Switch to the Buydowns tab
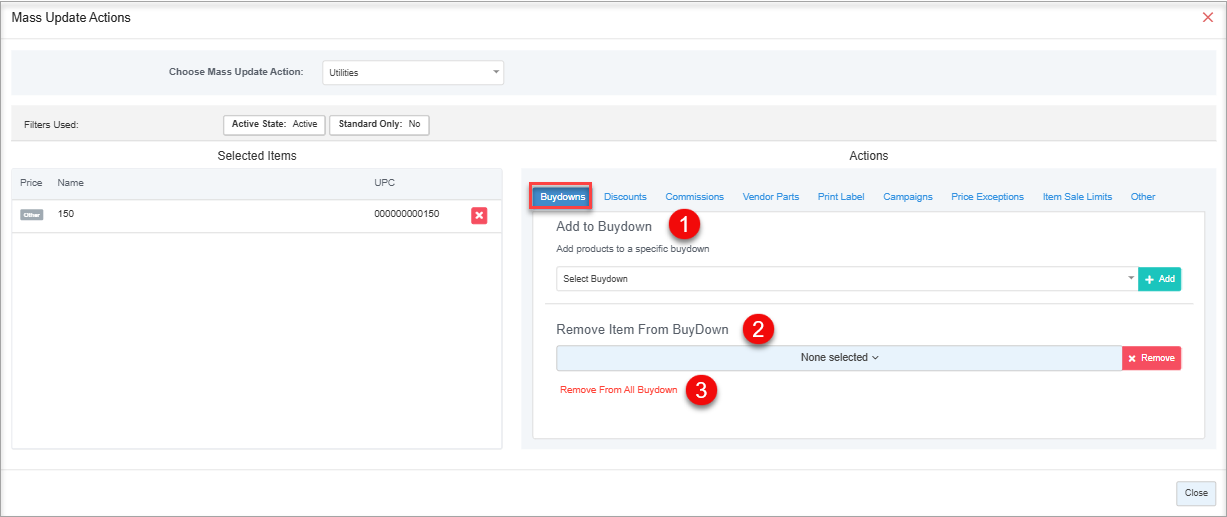The image size is (1227, 517). click(562, 197)
